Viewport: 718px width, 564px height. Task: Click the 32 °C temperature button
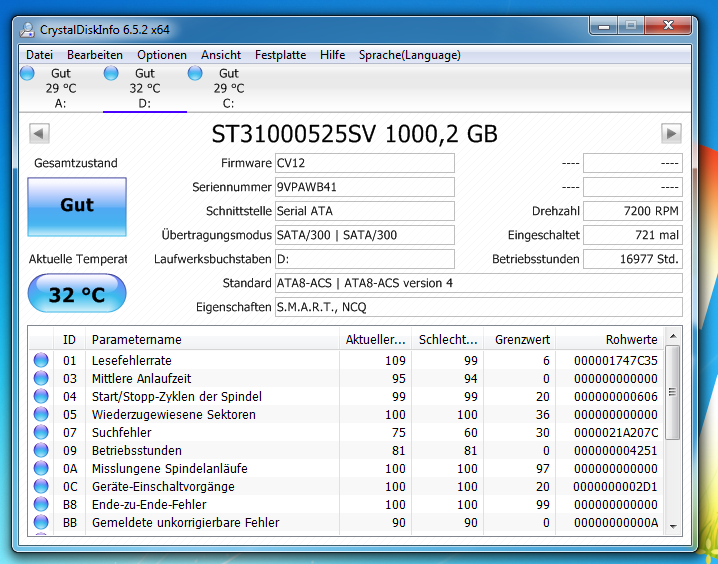tap(77, 293)
